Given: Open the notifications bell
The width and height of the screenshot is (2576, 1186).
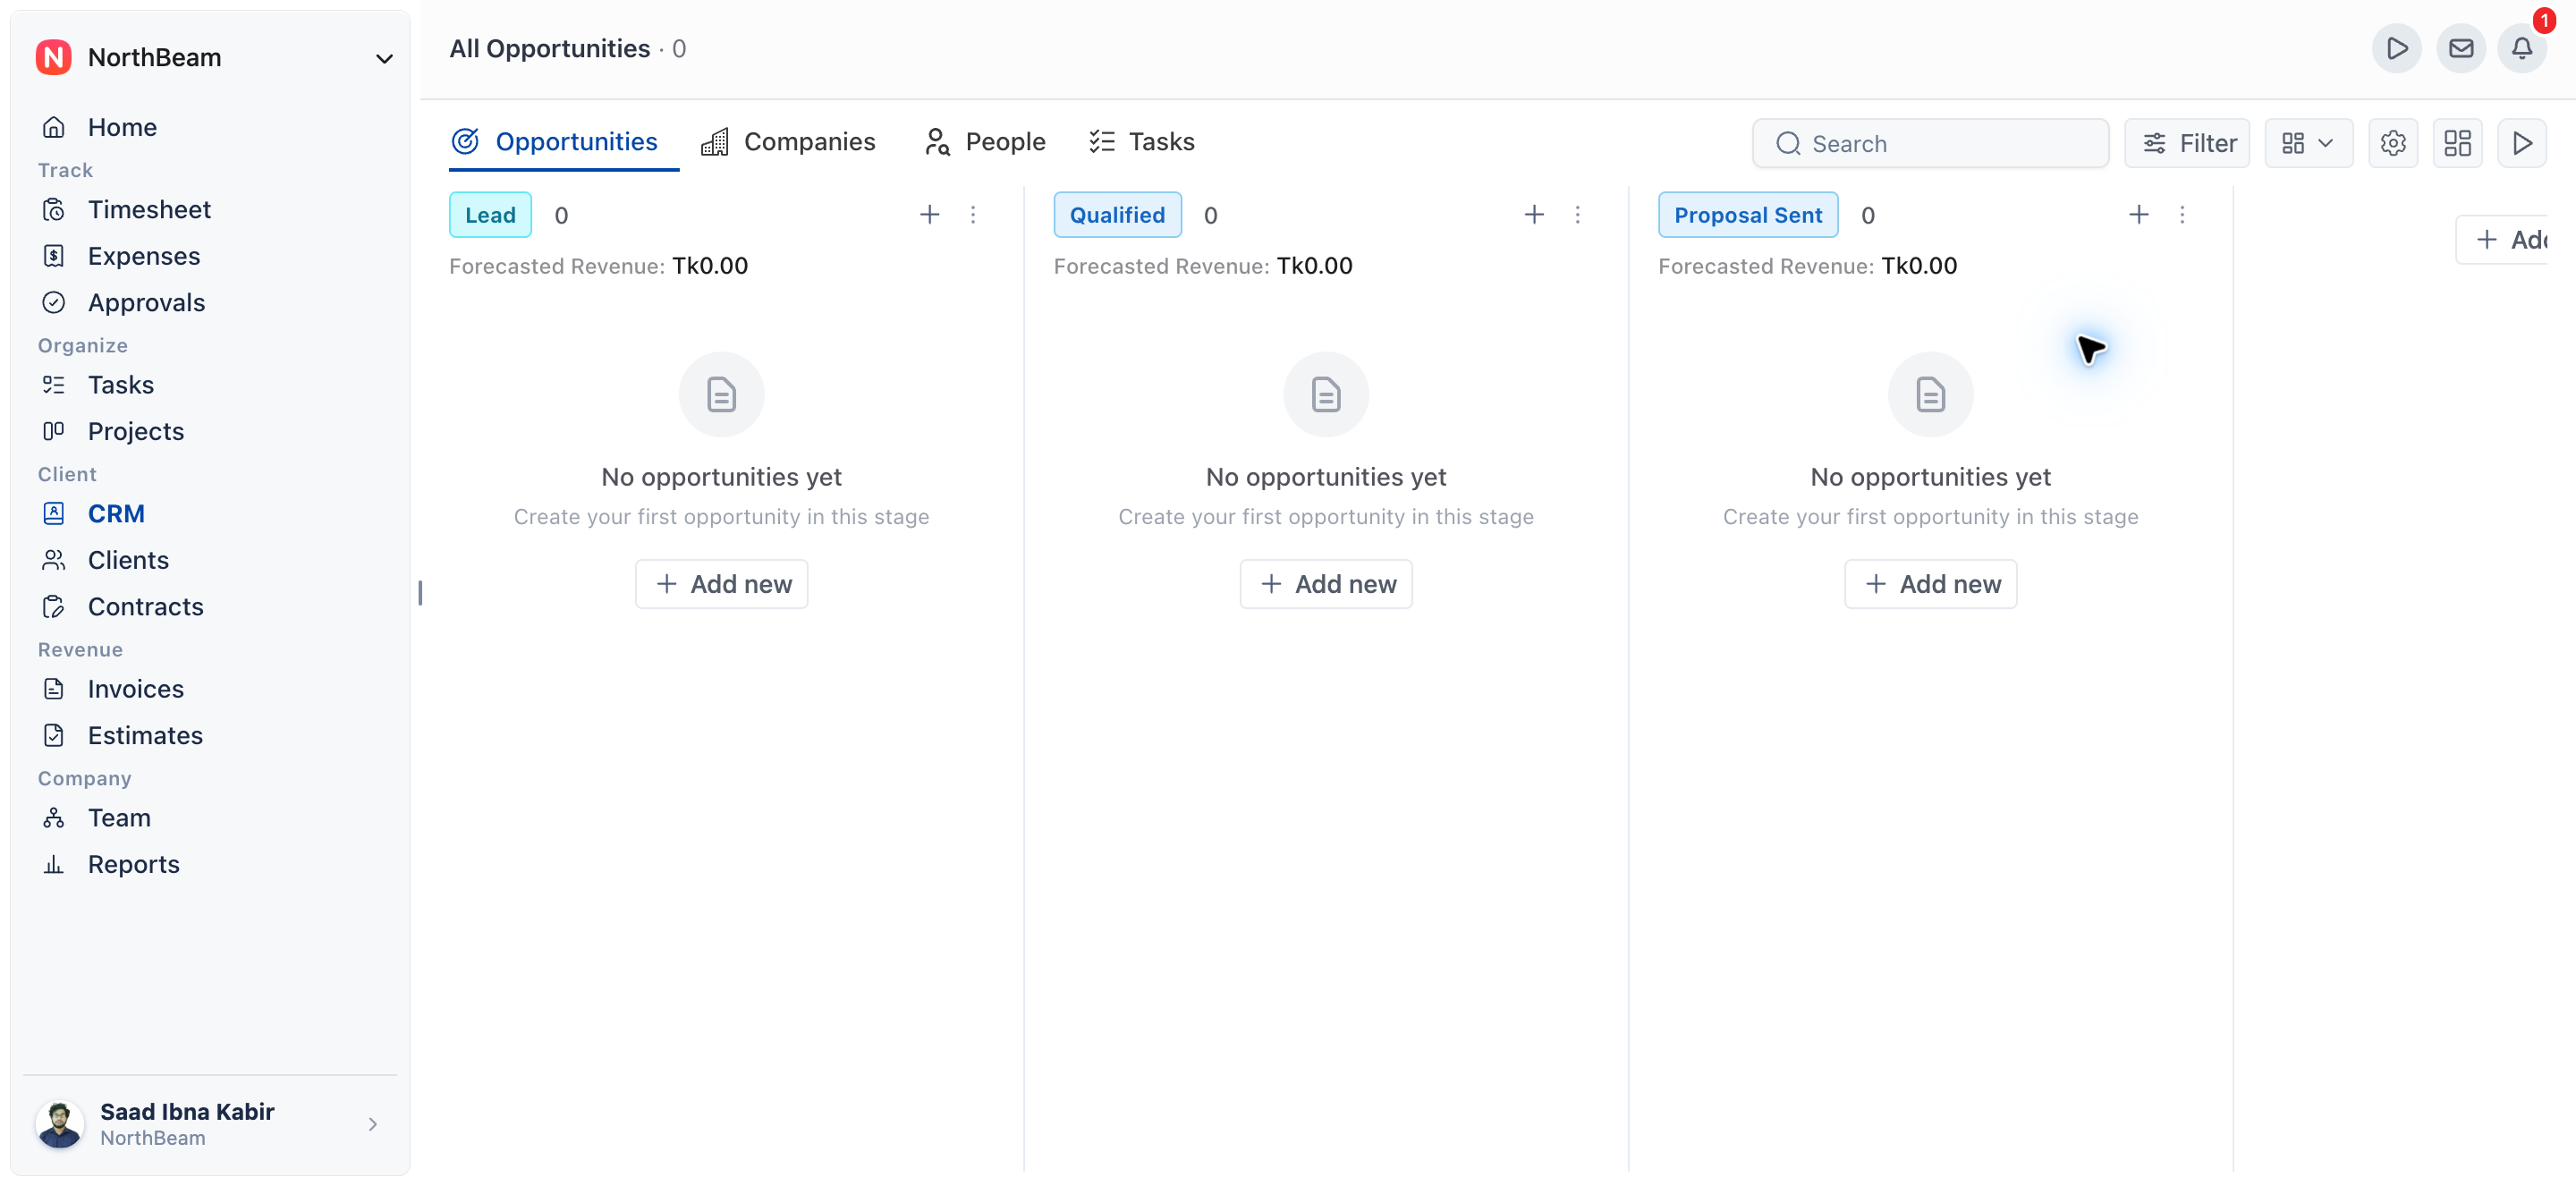Looking at the screenshot, I should click(x=2521, y=48).
